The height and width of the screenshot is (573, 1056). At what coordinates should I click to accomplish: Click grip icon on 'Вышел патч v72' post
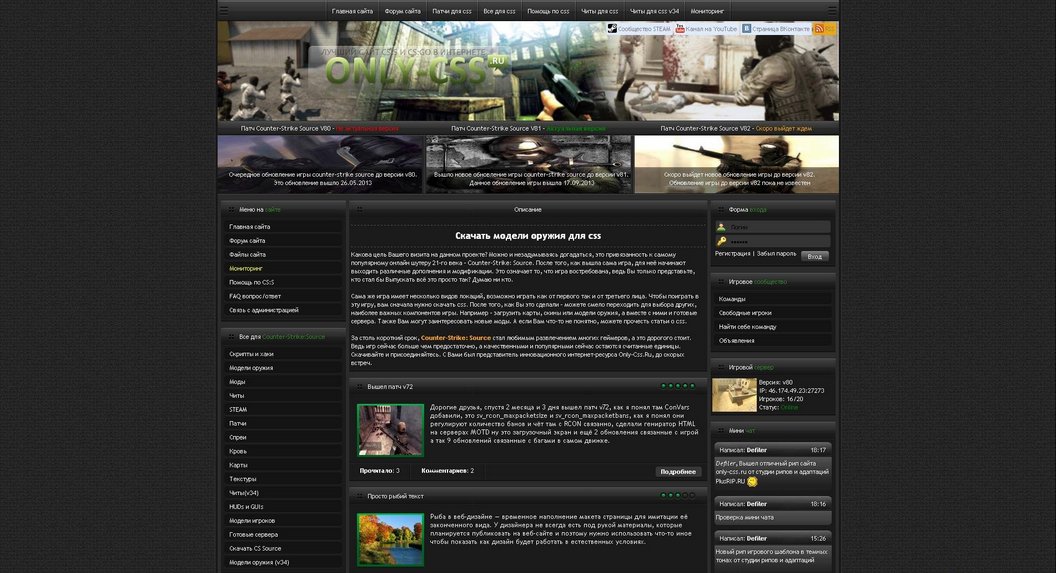point(360,386)
